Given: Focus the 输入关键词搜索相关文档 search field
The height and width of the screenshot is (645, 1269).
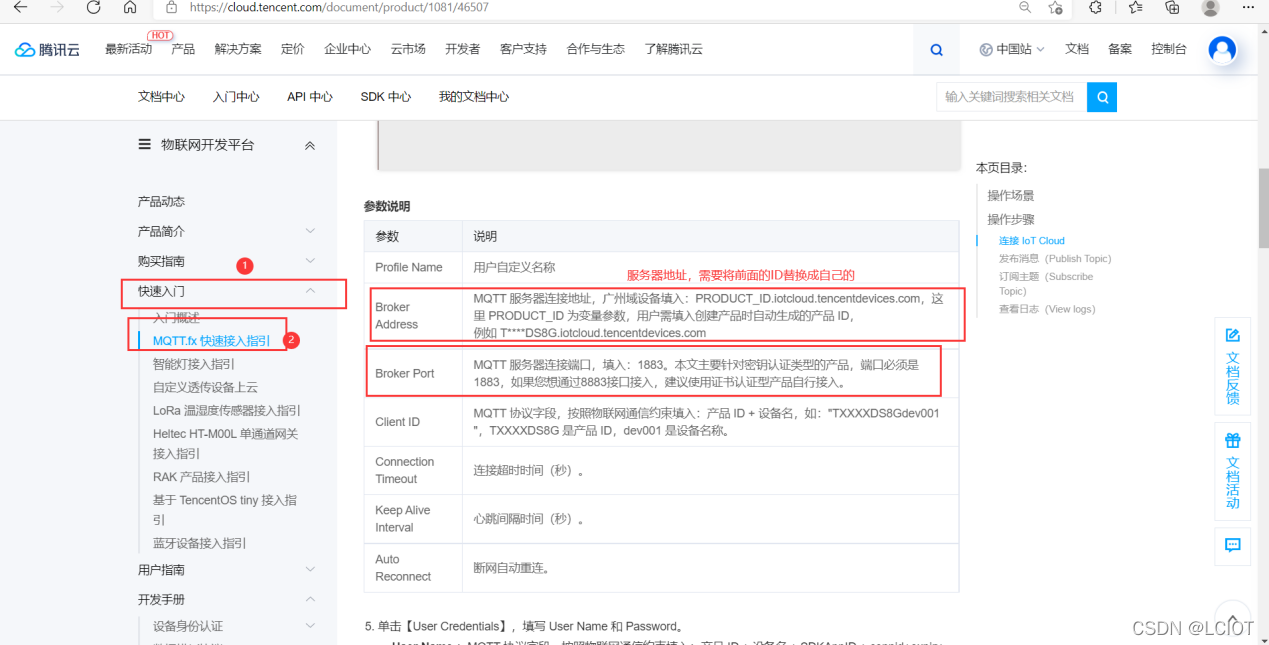Looking at the screenshot, I should 1012,97.
